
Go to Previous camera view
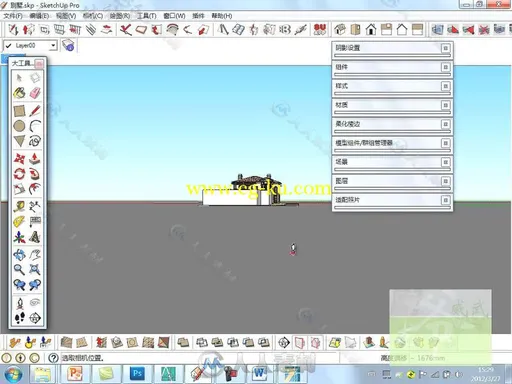[19, 284]
